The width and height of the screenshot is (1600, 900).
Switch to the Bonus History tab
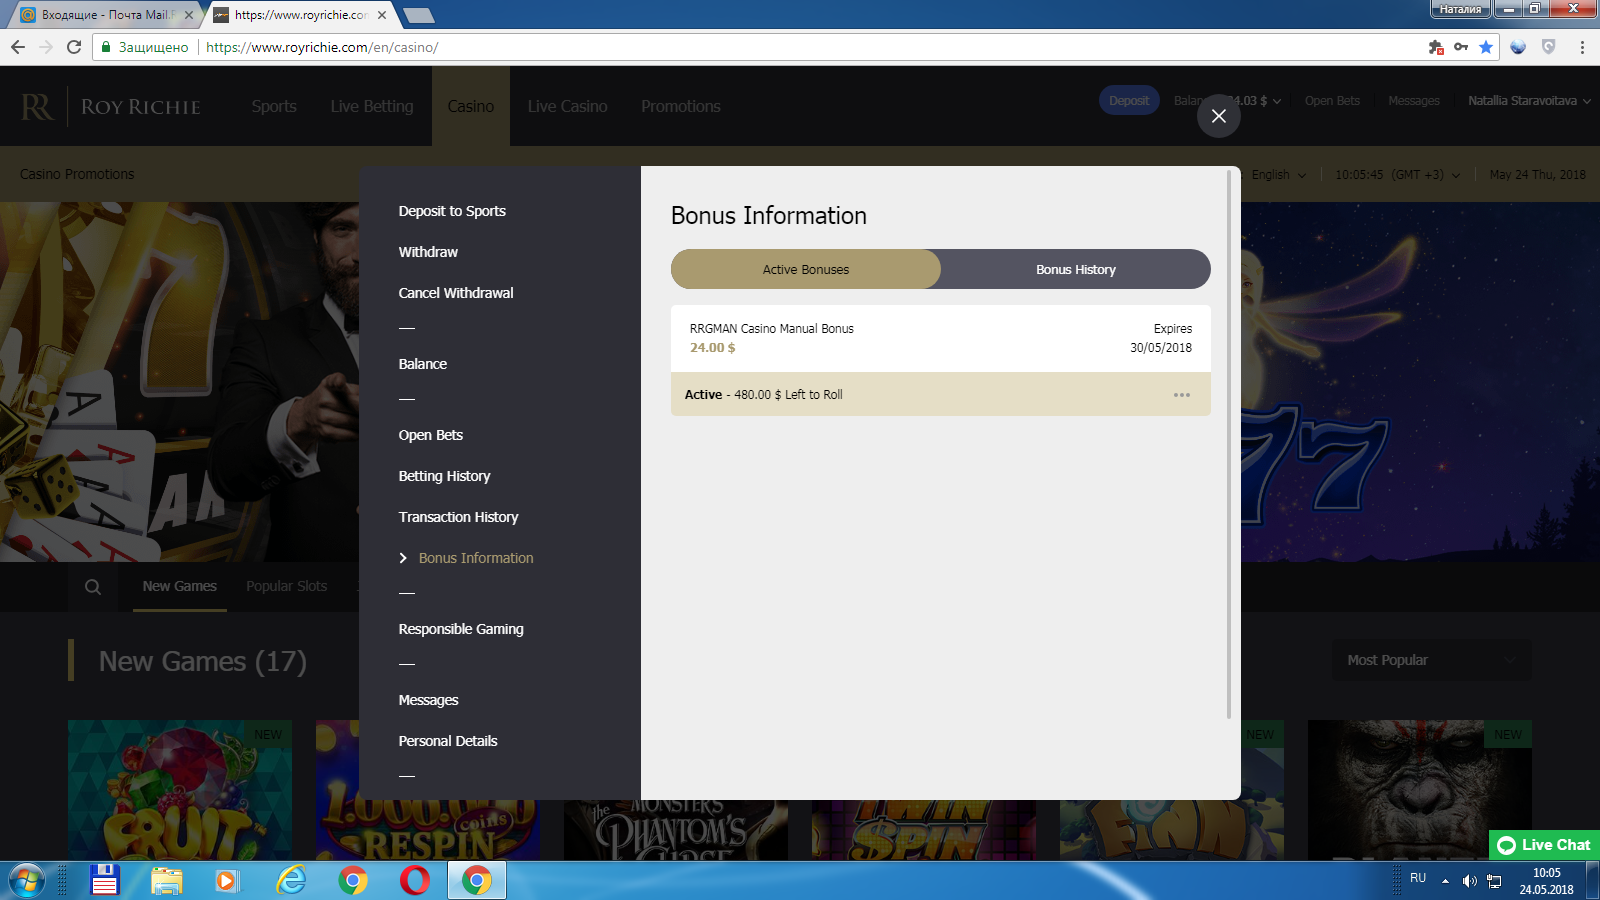(1075, 270)
